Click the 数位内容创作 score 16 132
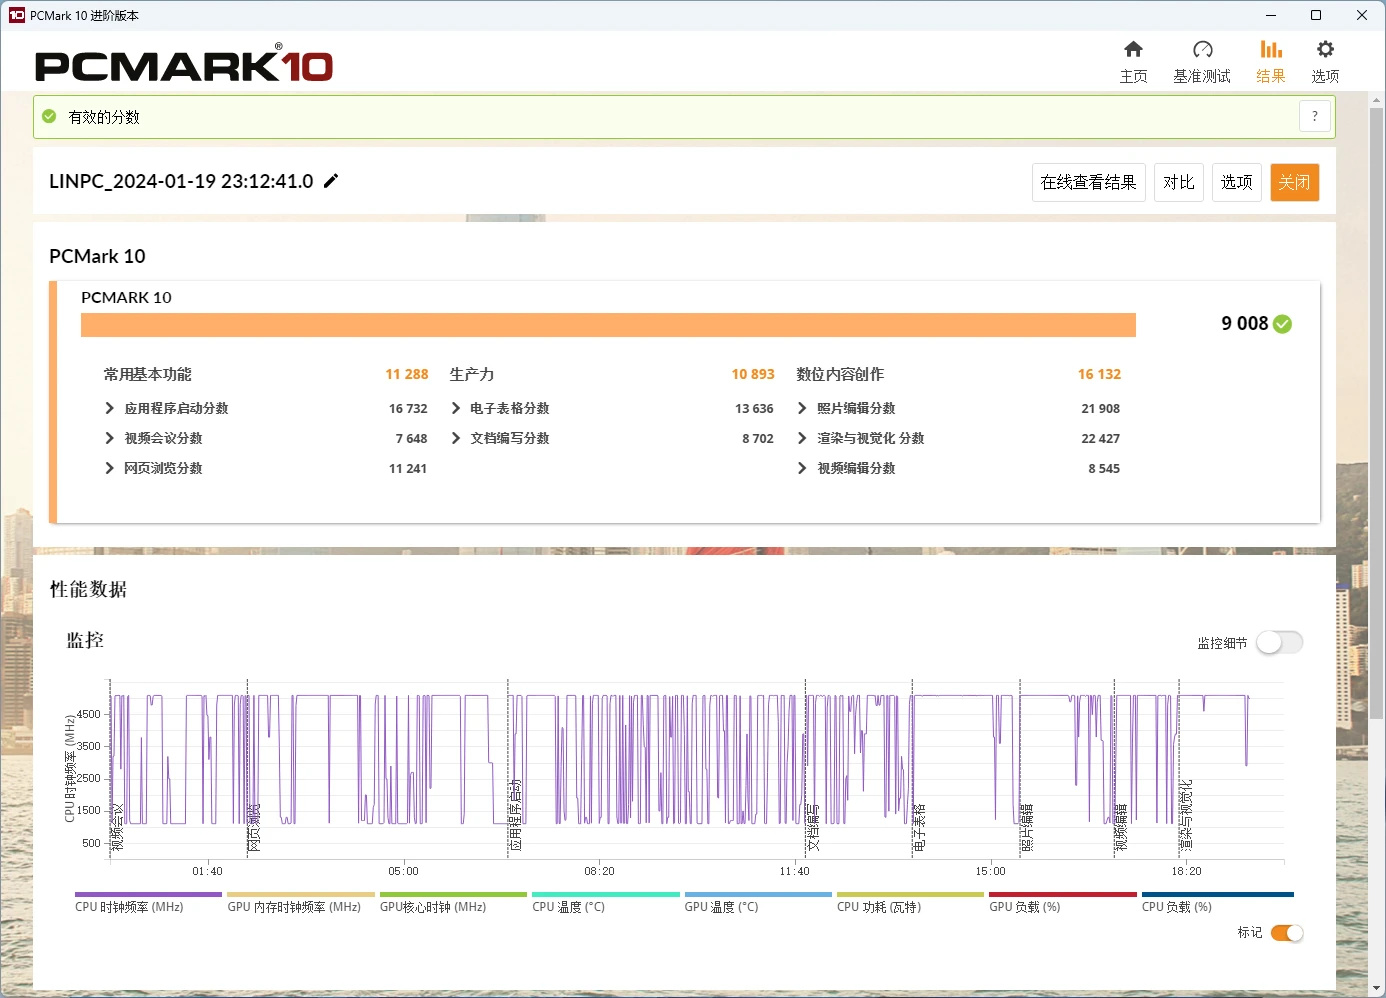Image resolution: width=1386 pixels, height=998 pixels. 1099,374
